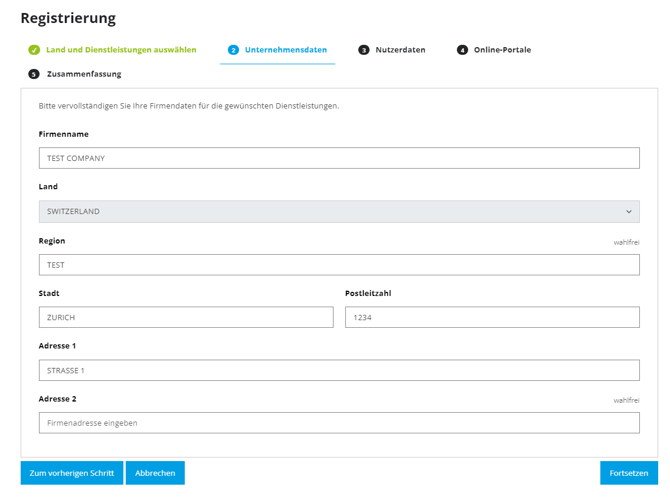Viewport: 670px width, 500px height.
Task: Click into the Region text field
Action: [x=339, y=265]
